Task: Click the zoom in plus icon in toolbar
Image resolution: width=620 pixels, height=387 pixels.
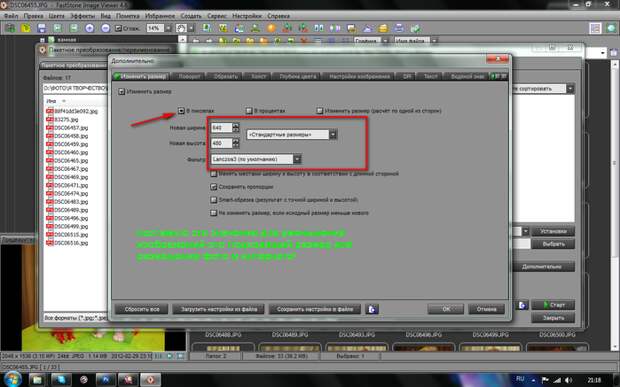Action: pos(89,28)
